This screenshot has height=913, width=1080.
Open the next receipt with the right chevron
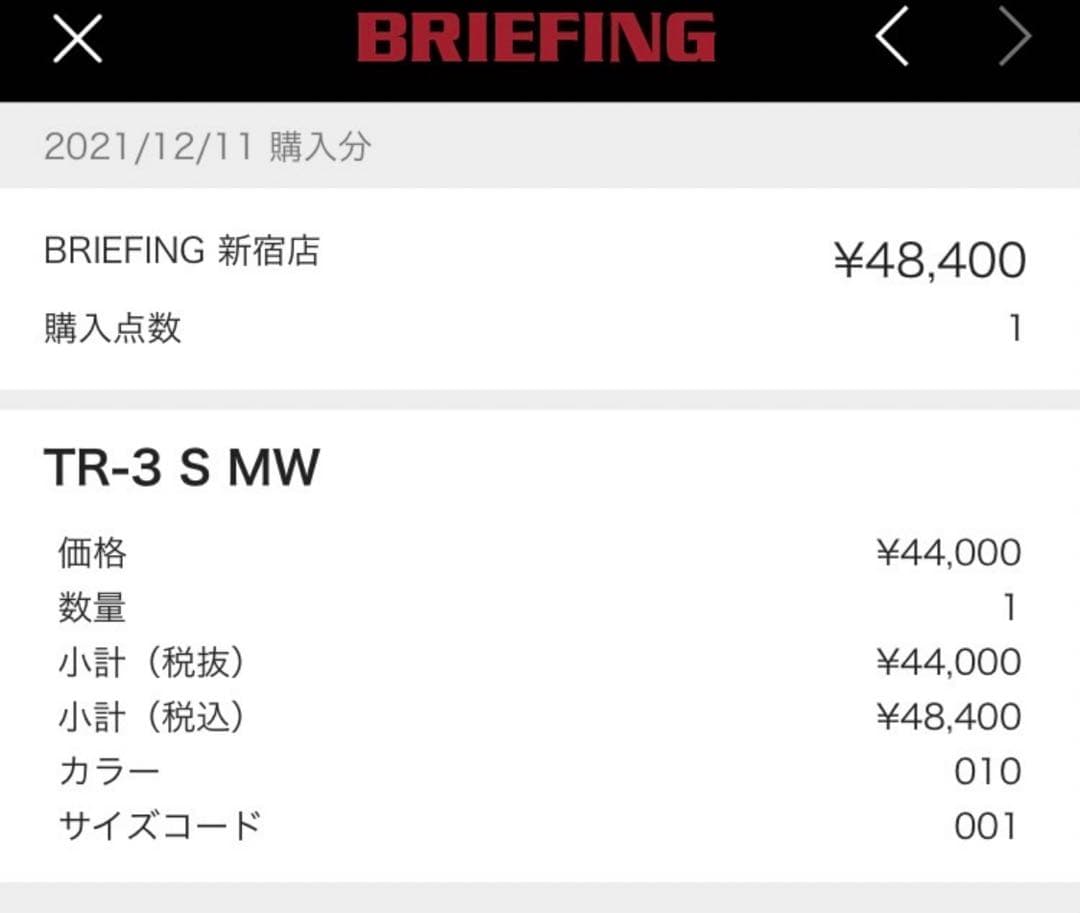tap(1015, 36)
